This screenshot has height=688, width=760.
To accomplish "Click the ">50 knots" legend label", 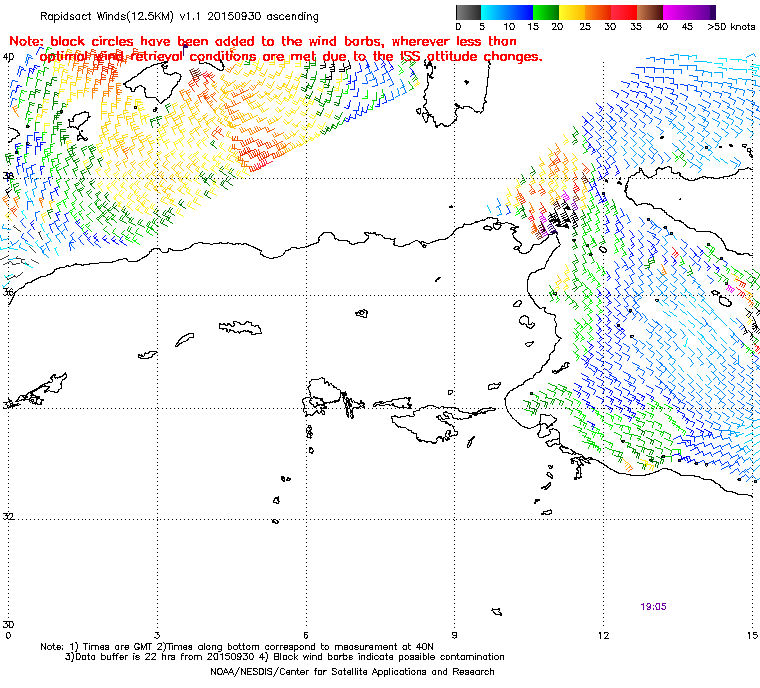I will (x=731, y=27).
